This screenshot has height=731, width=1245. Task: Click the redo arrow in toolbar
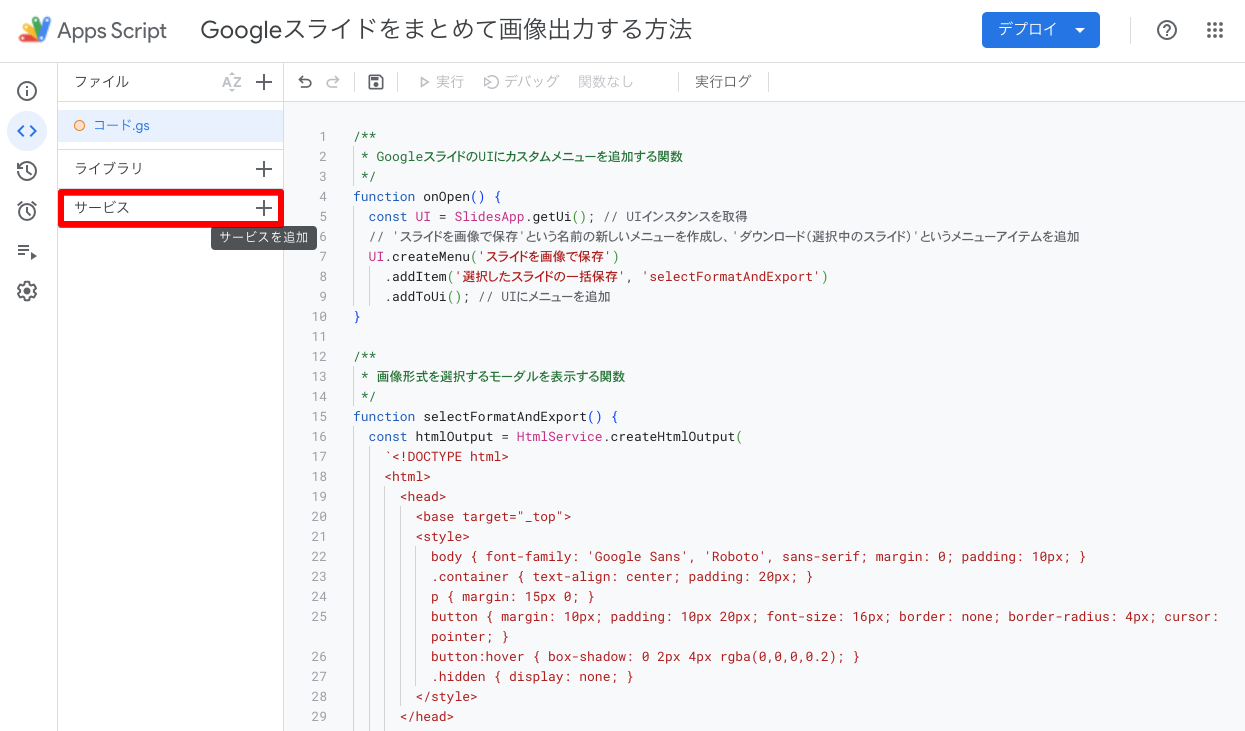[x=333, y=82]
